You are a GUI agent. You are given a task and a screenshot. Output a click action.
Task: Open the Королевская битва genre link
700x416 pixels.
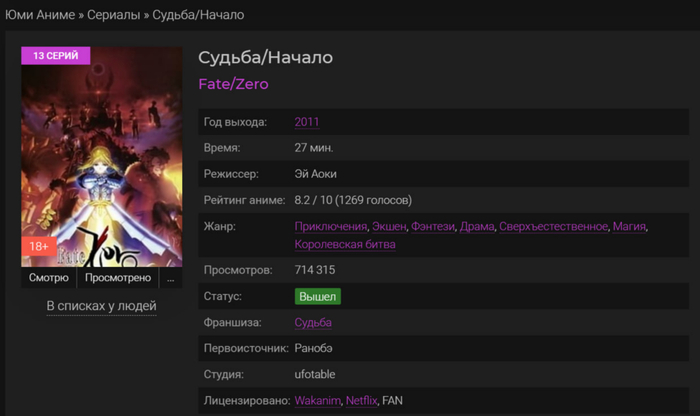(x=345, y=245)
